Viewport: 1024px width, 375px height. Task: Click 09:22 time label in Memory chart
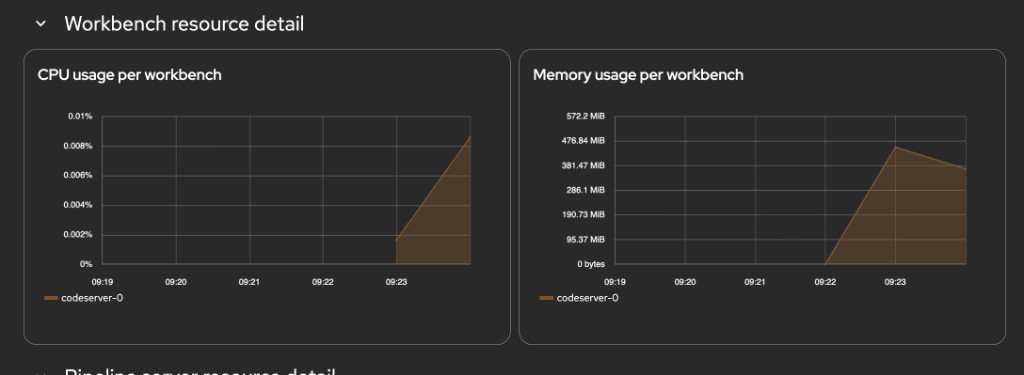(x=825, y=282)
